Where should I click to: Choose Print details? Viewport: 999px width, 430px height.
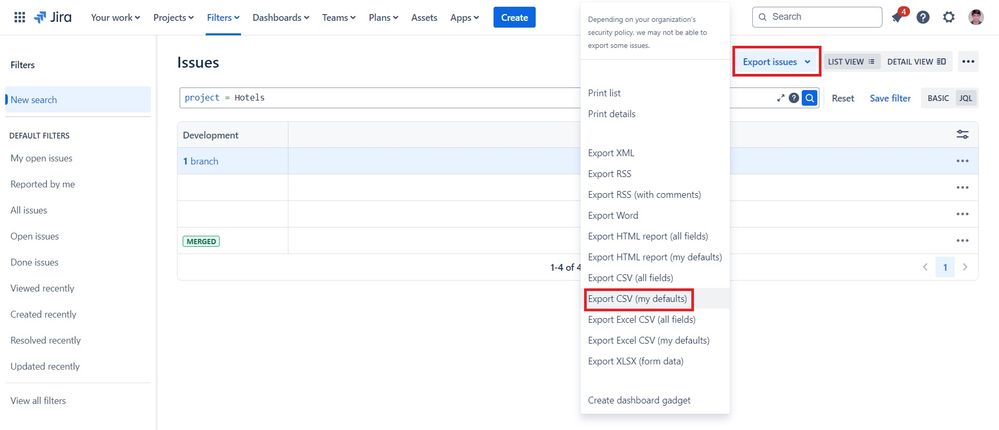pyautogui.click(x=654, y=114)
